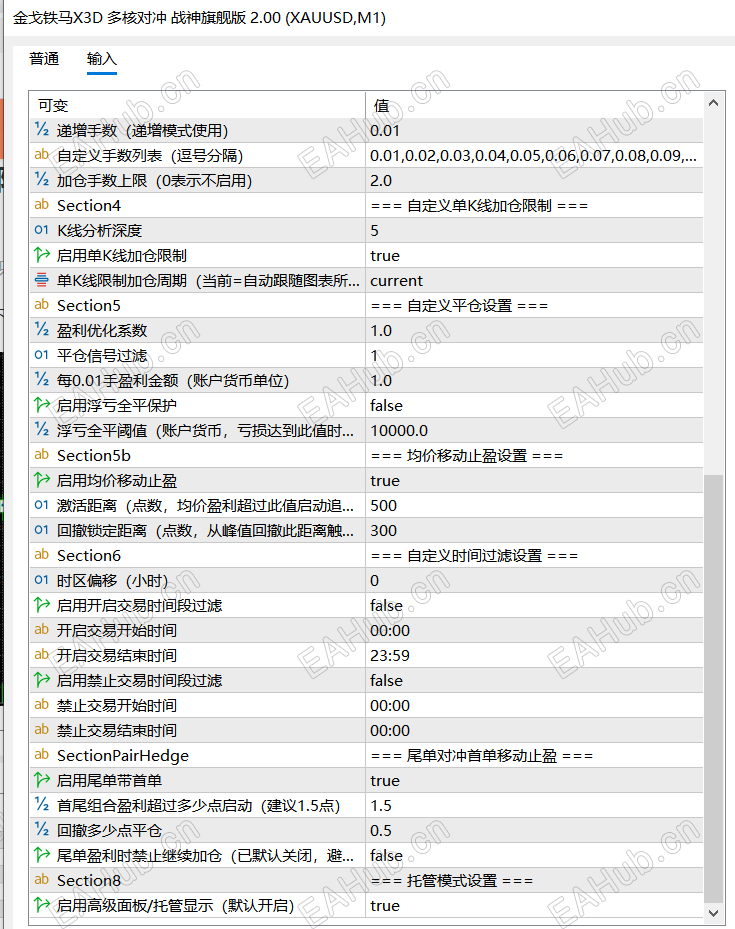Click the bool icon beside 启用禁止交易时间段过滤
This screenshot has height=929, width=735.
click(41, 680)
